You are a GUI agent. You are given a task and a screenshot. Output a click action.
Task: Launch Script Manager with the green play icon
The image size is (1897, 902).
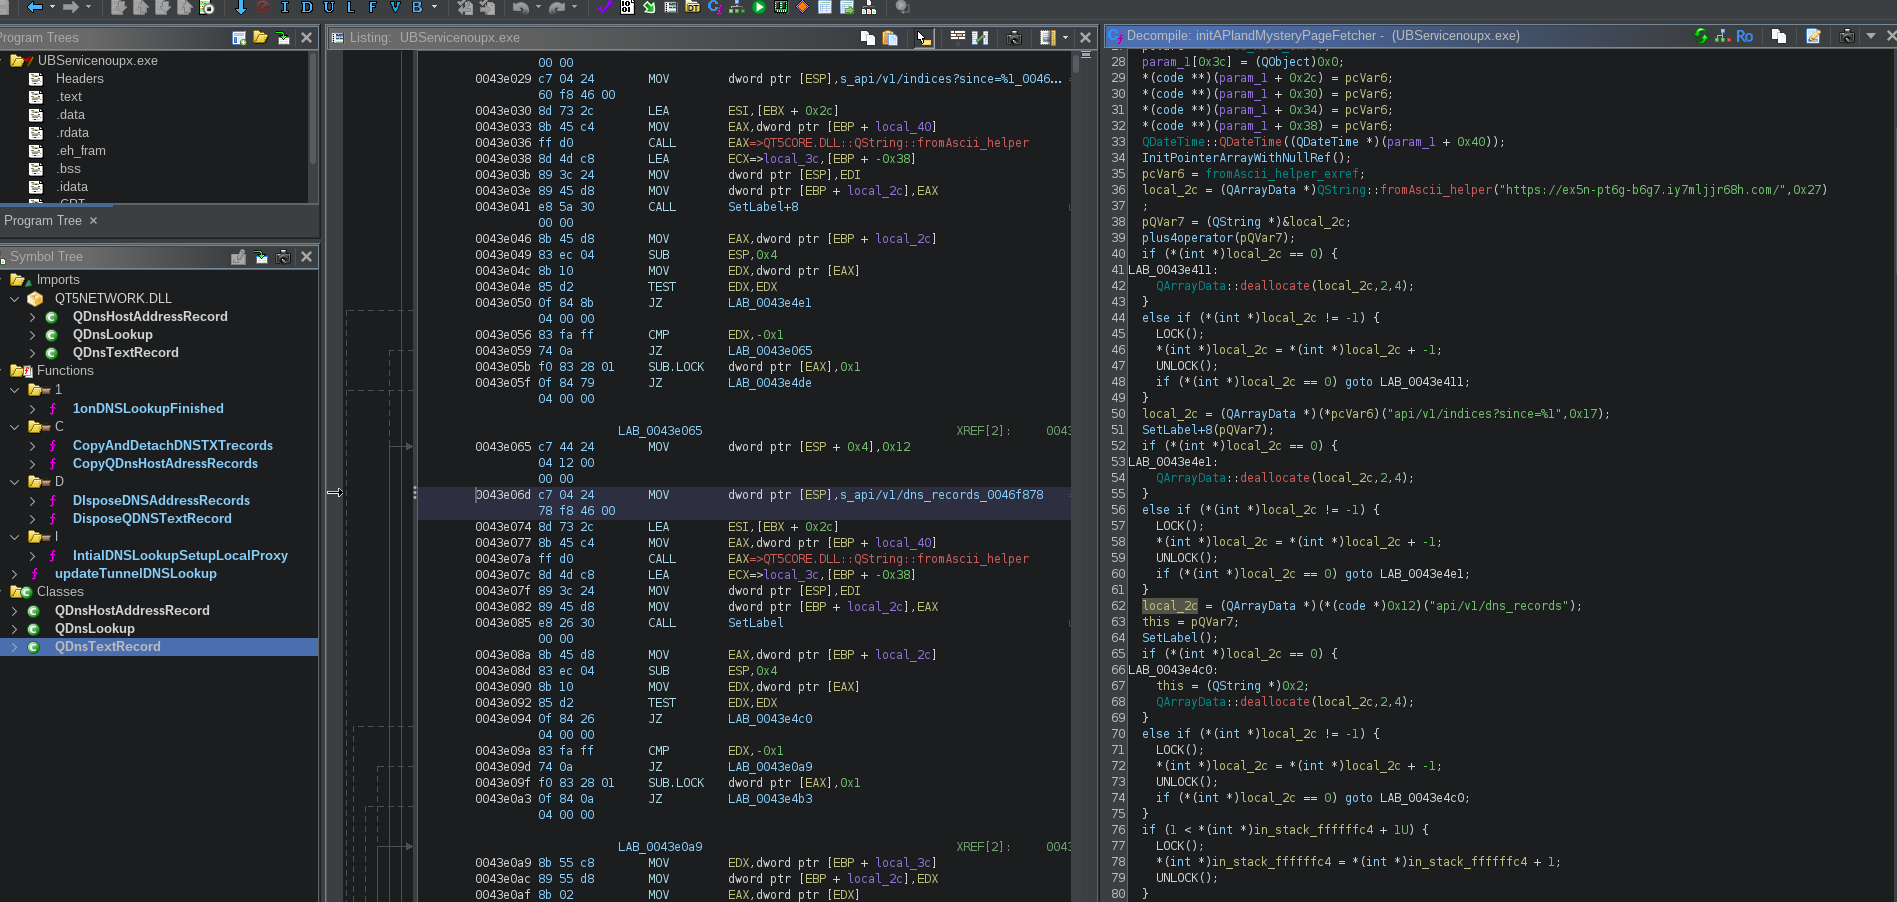[x=759, y=8]
